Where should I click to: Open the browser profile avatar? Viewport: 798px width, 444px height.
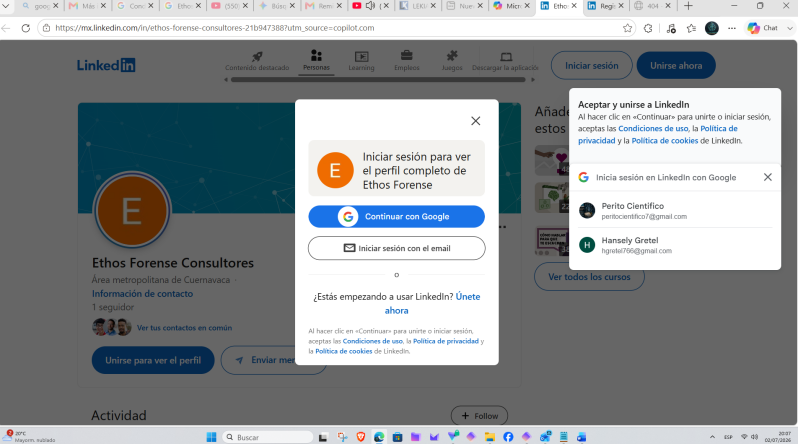click(711, 29)
